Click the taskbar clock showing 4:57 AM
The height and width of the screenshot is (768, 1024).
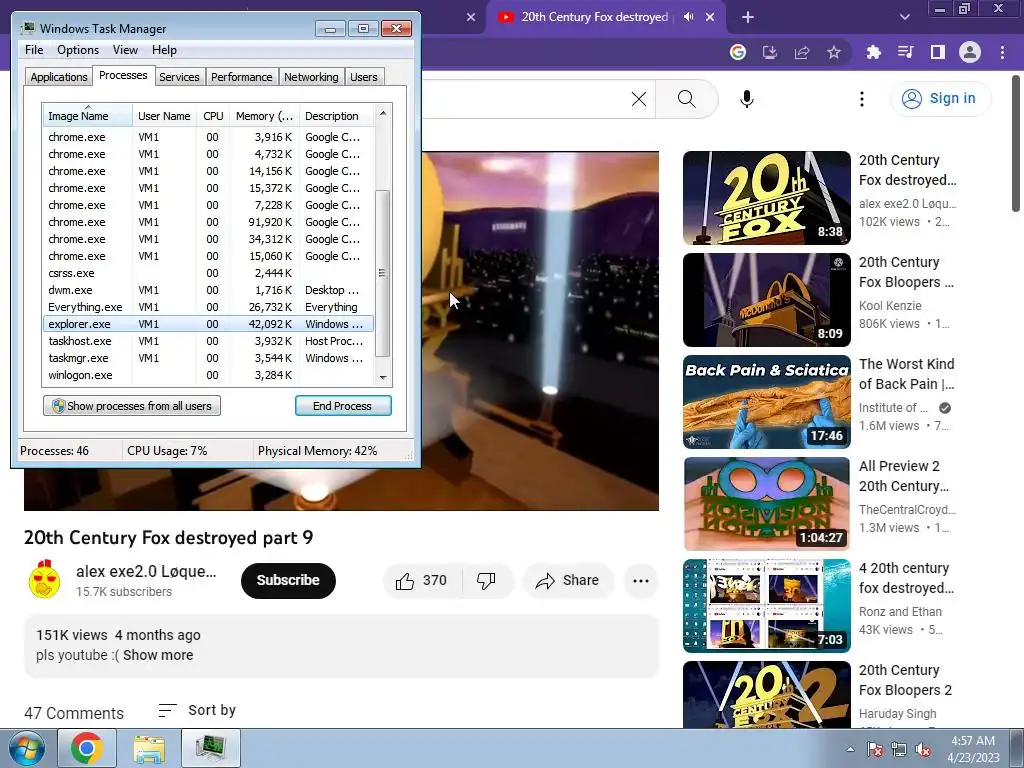click(x=973, y=749)
